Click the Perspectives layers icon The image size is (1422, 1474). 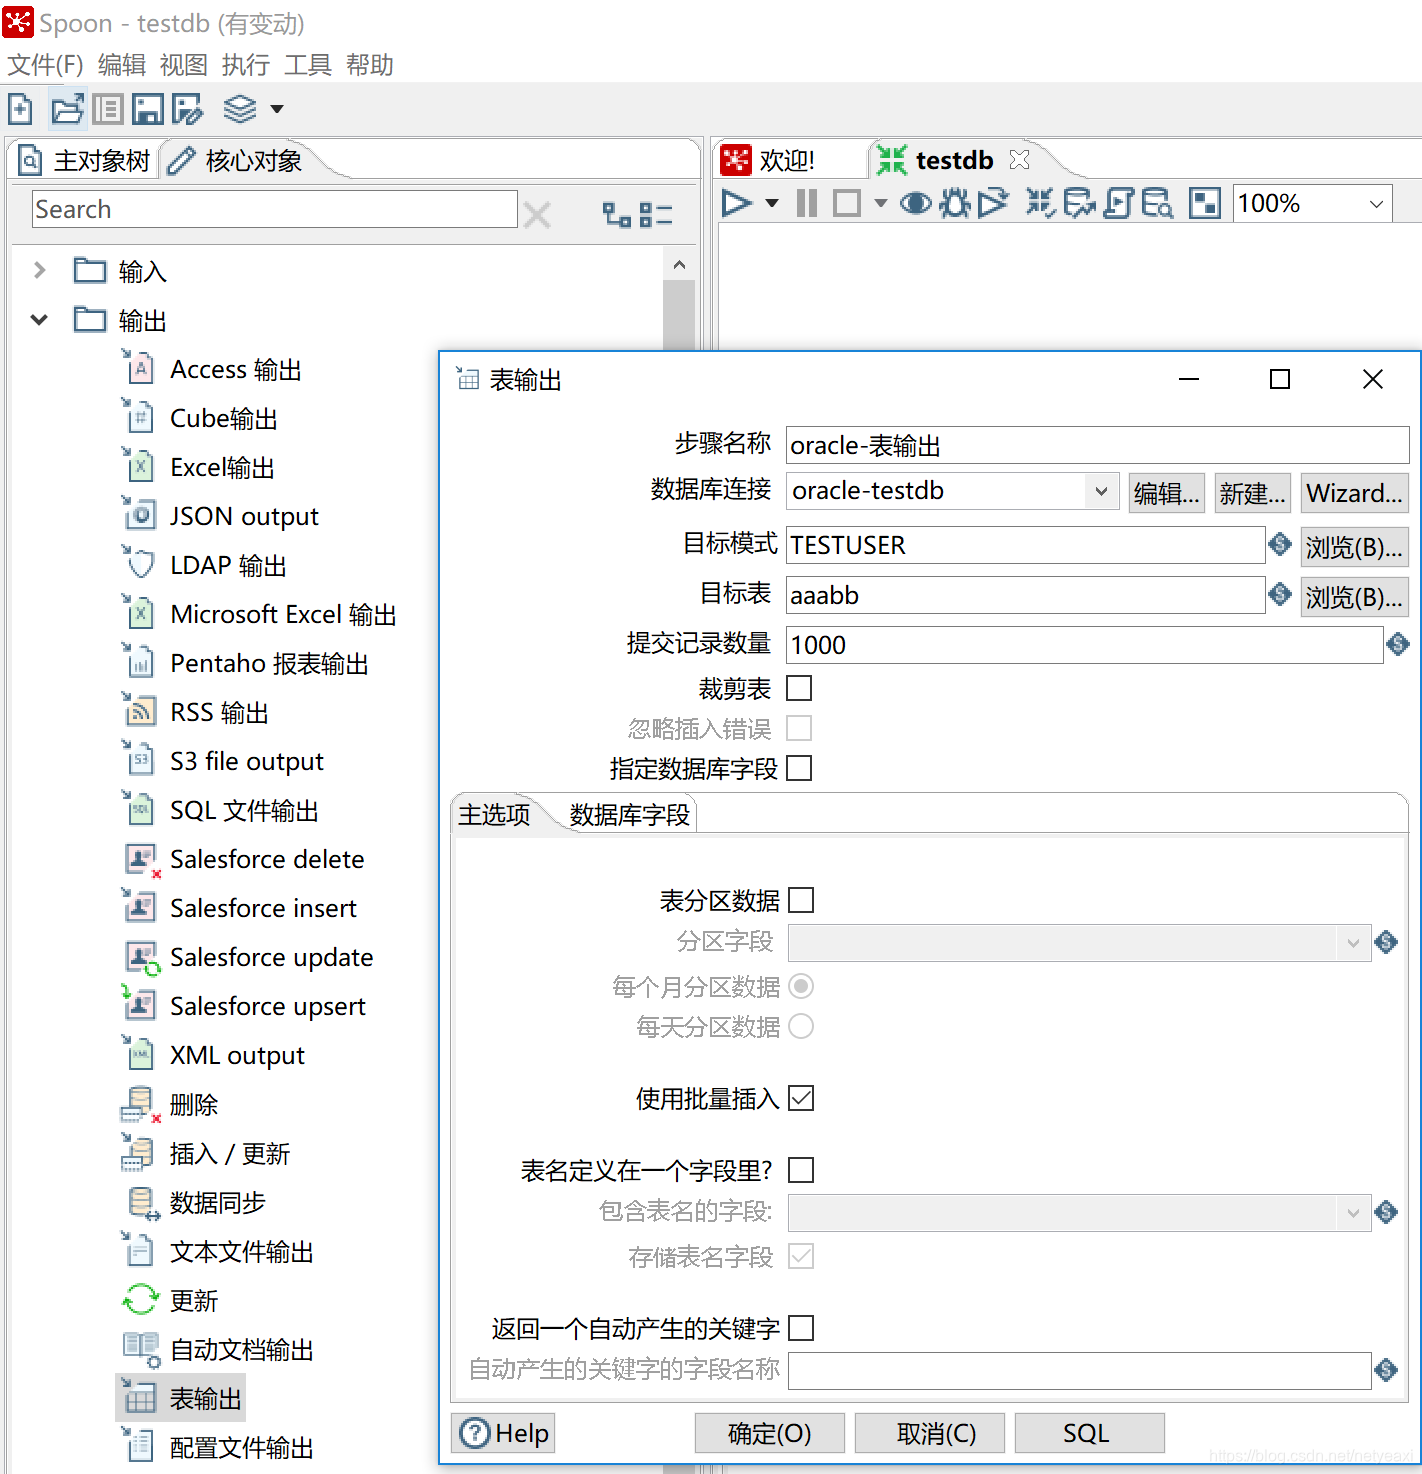pos(240,108)
